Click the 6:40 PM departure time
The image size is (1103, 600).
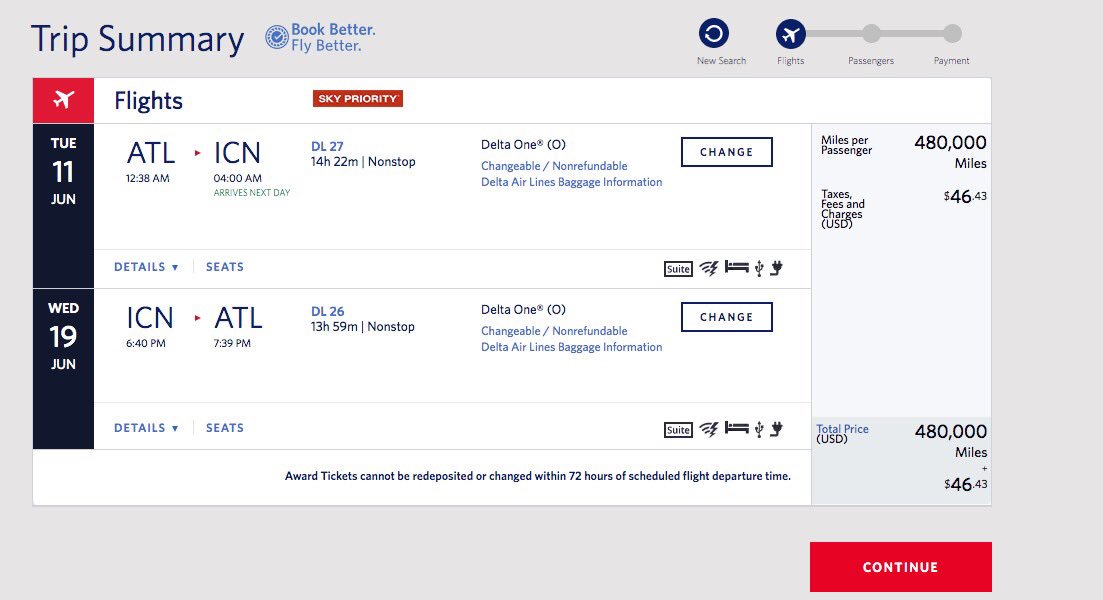pyautogui.click(x=146, y=344)
